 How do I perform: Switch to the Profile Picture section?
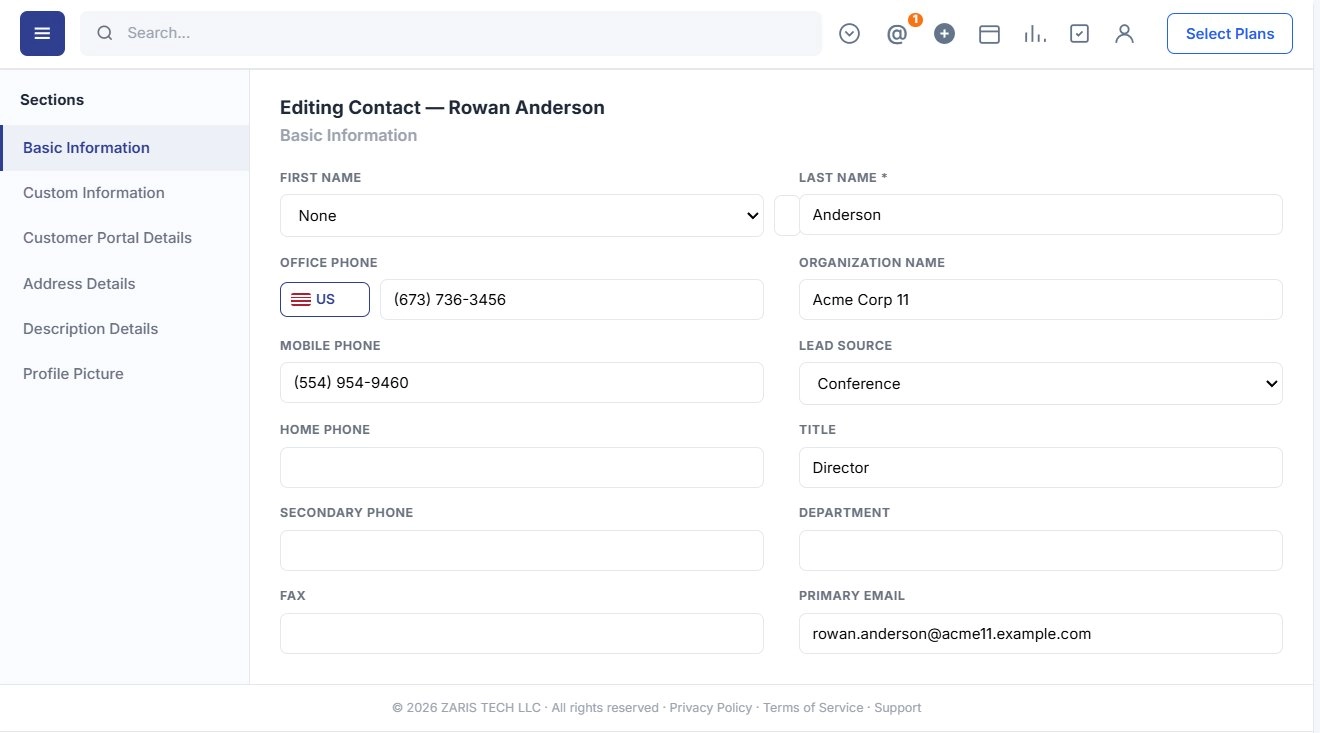[x=73, y=374]
